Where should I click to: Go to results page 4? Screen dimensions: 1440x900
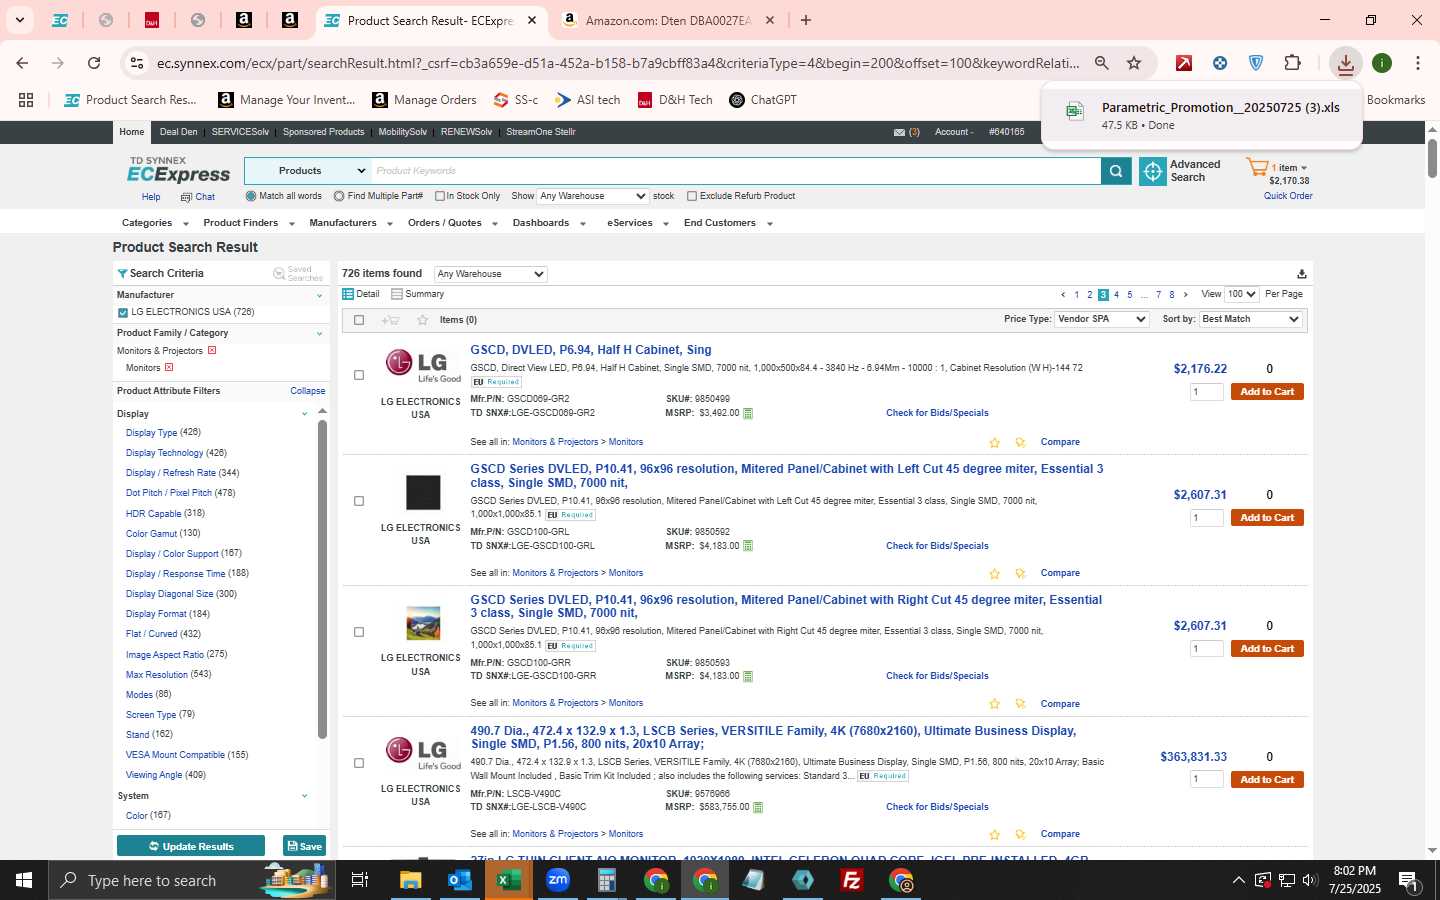[x=1116, y=295]
